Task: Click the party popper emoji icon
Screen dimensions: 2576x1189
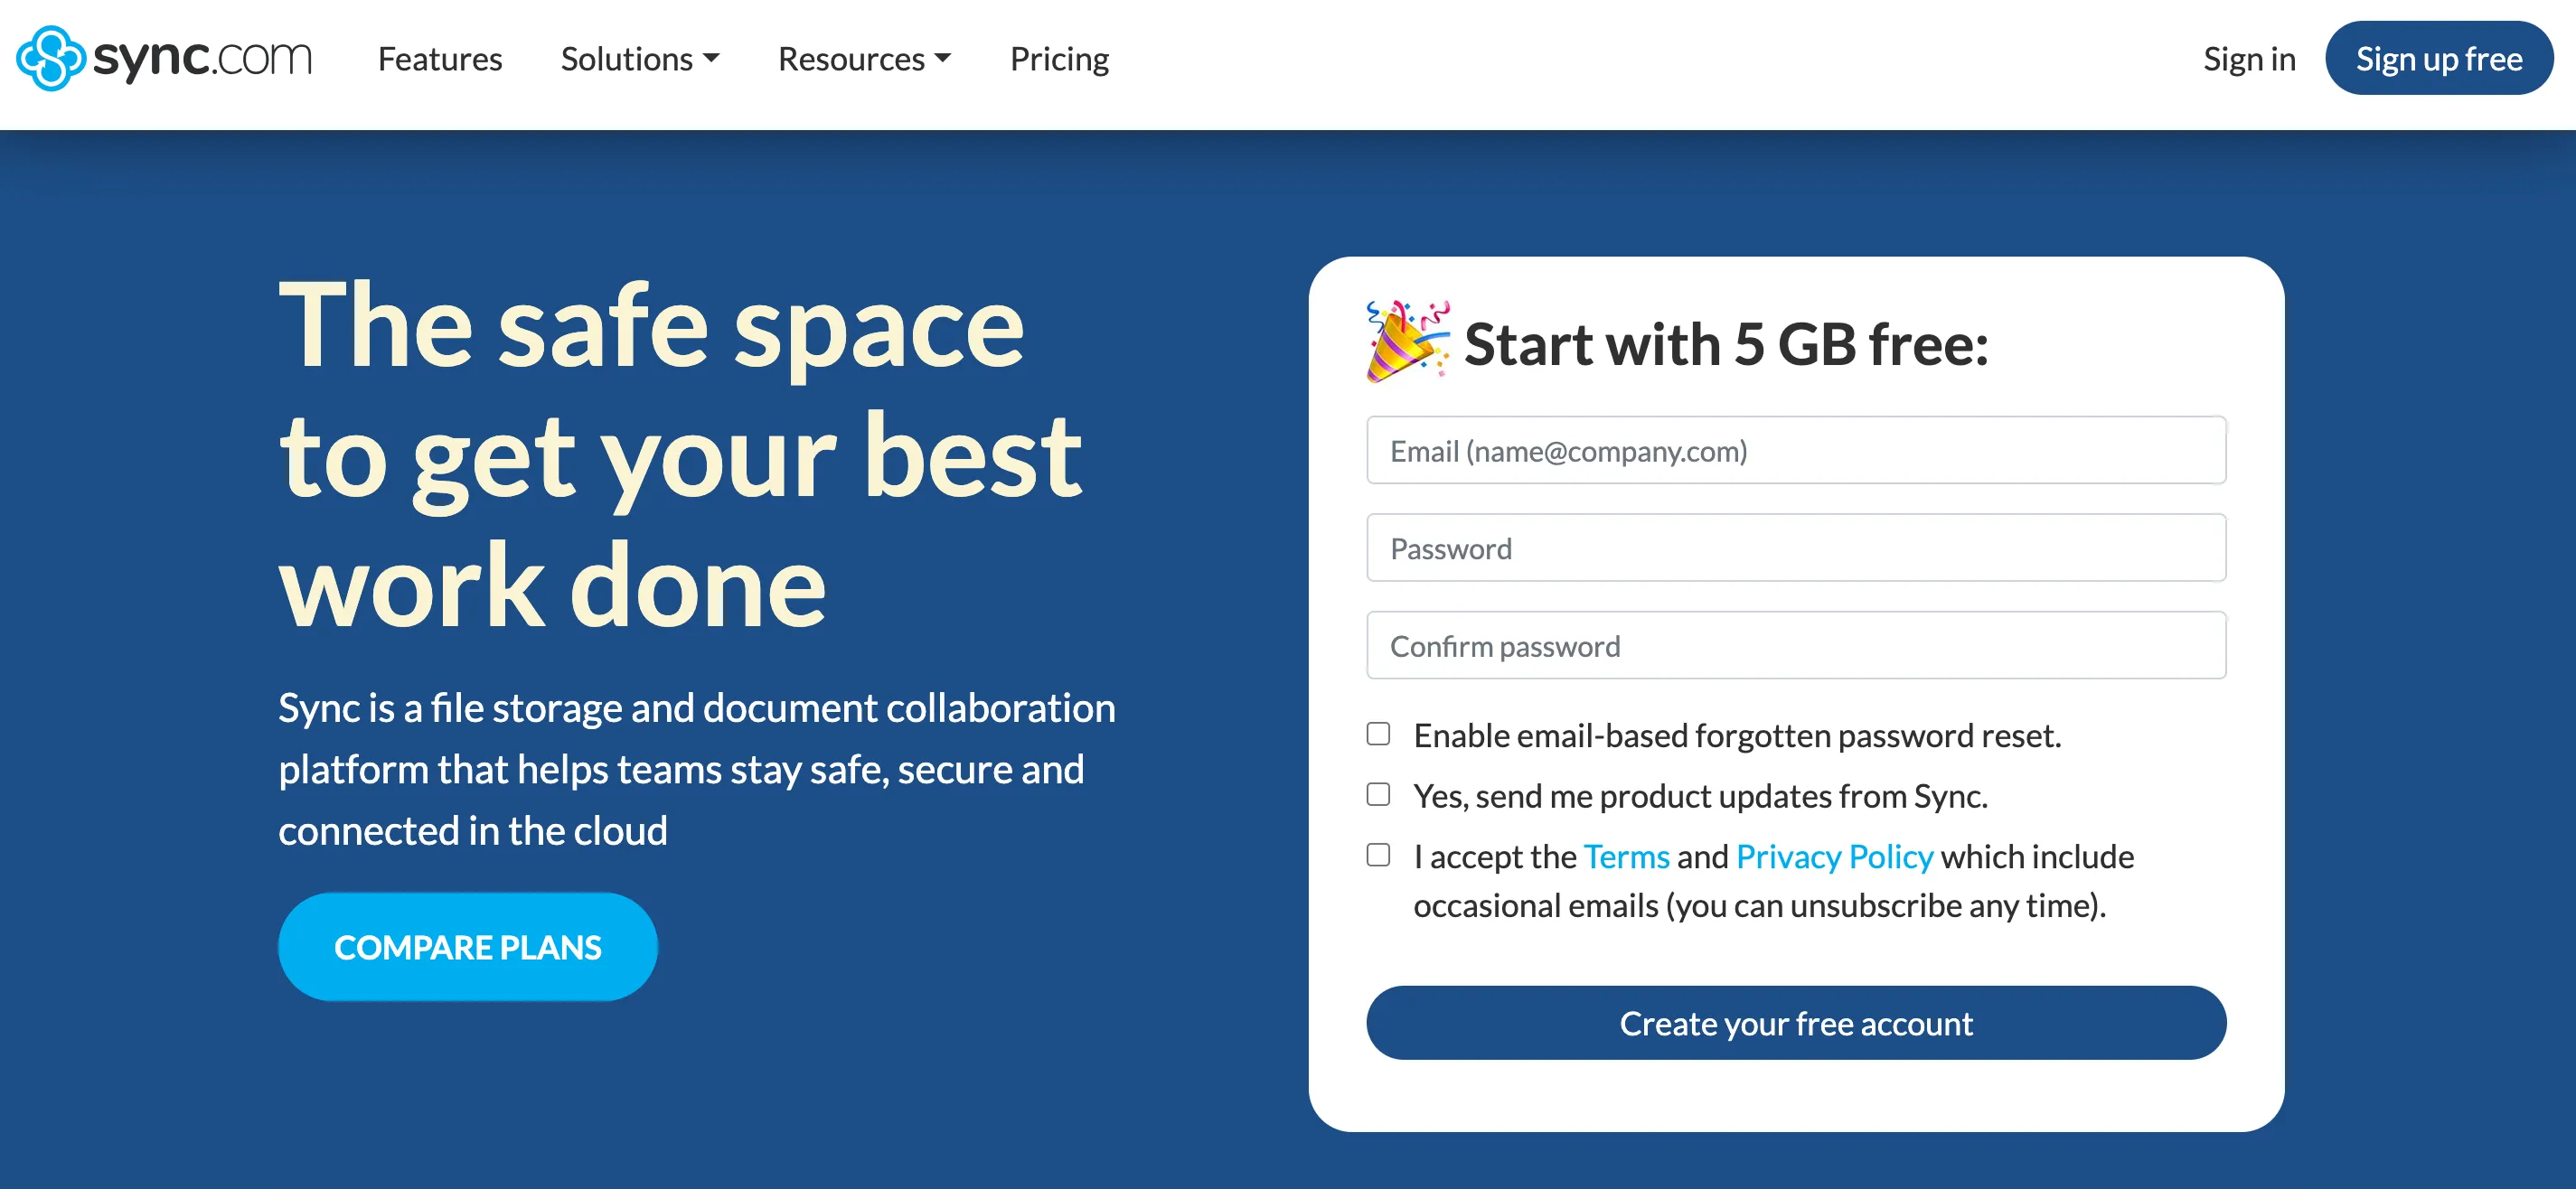Action: 1408,341
